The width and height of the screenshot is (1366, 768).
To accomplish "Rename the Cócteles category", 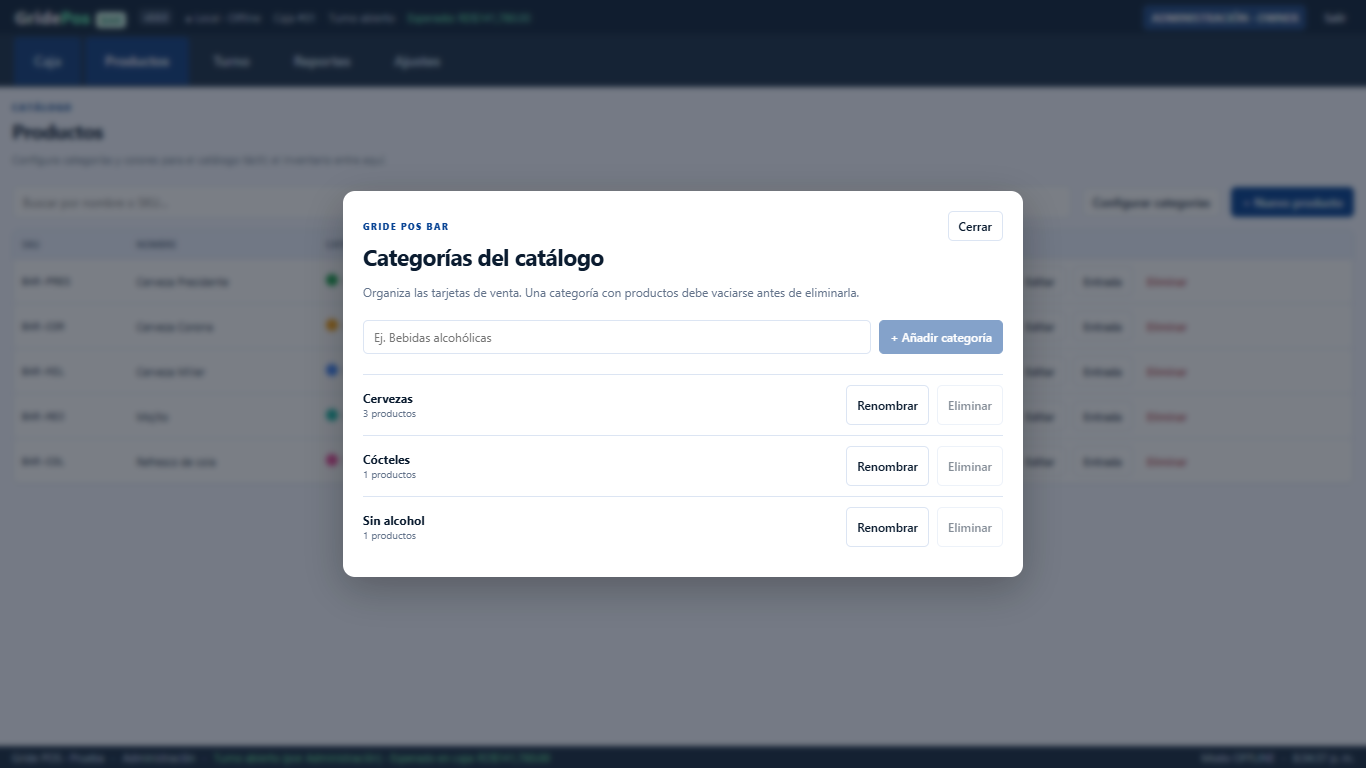I will [x=887, y=466].
